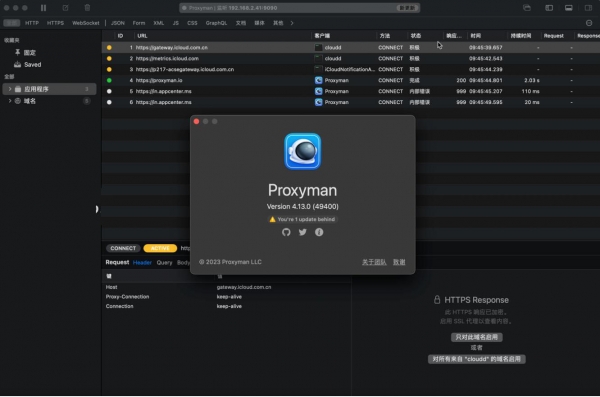Click 对所有来自 "cloudd" 的域名启用 button

pyautogui.click(x=476, y=359)
